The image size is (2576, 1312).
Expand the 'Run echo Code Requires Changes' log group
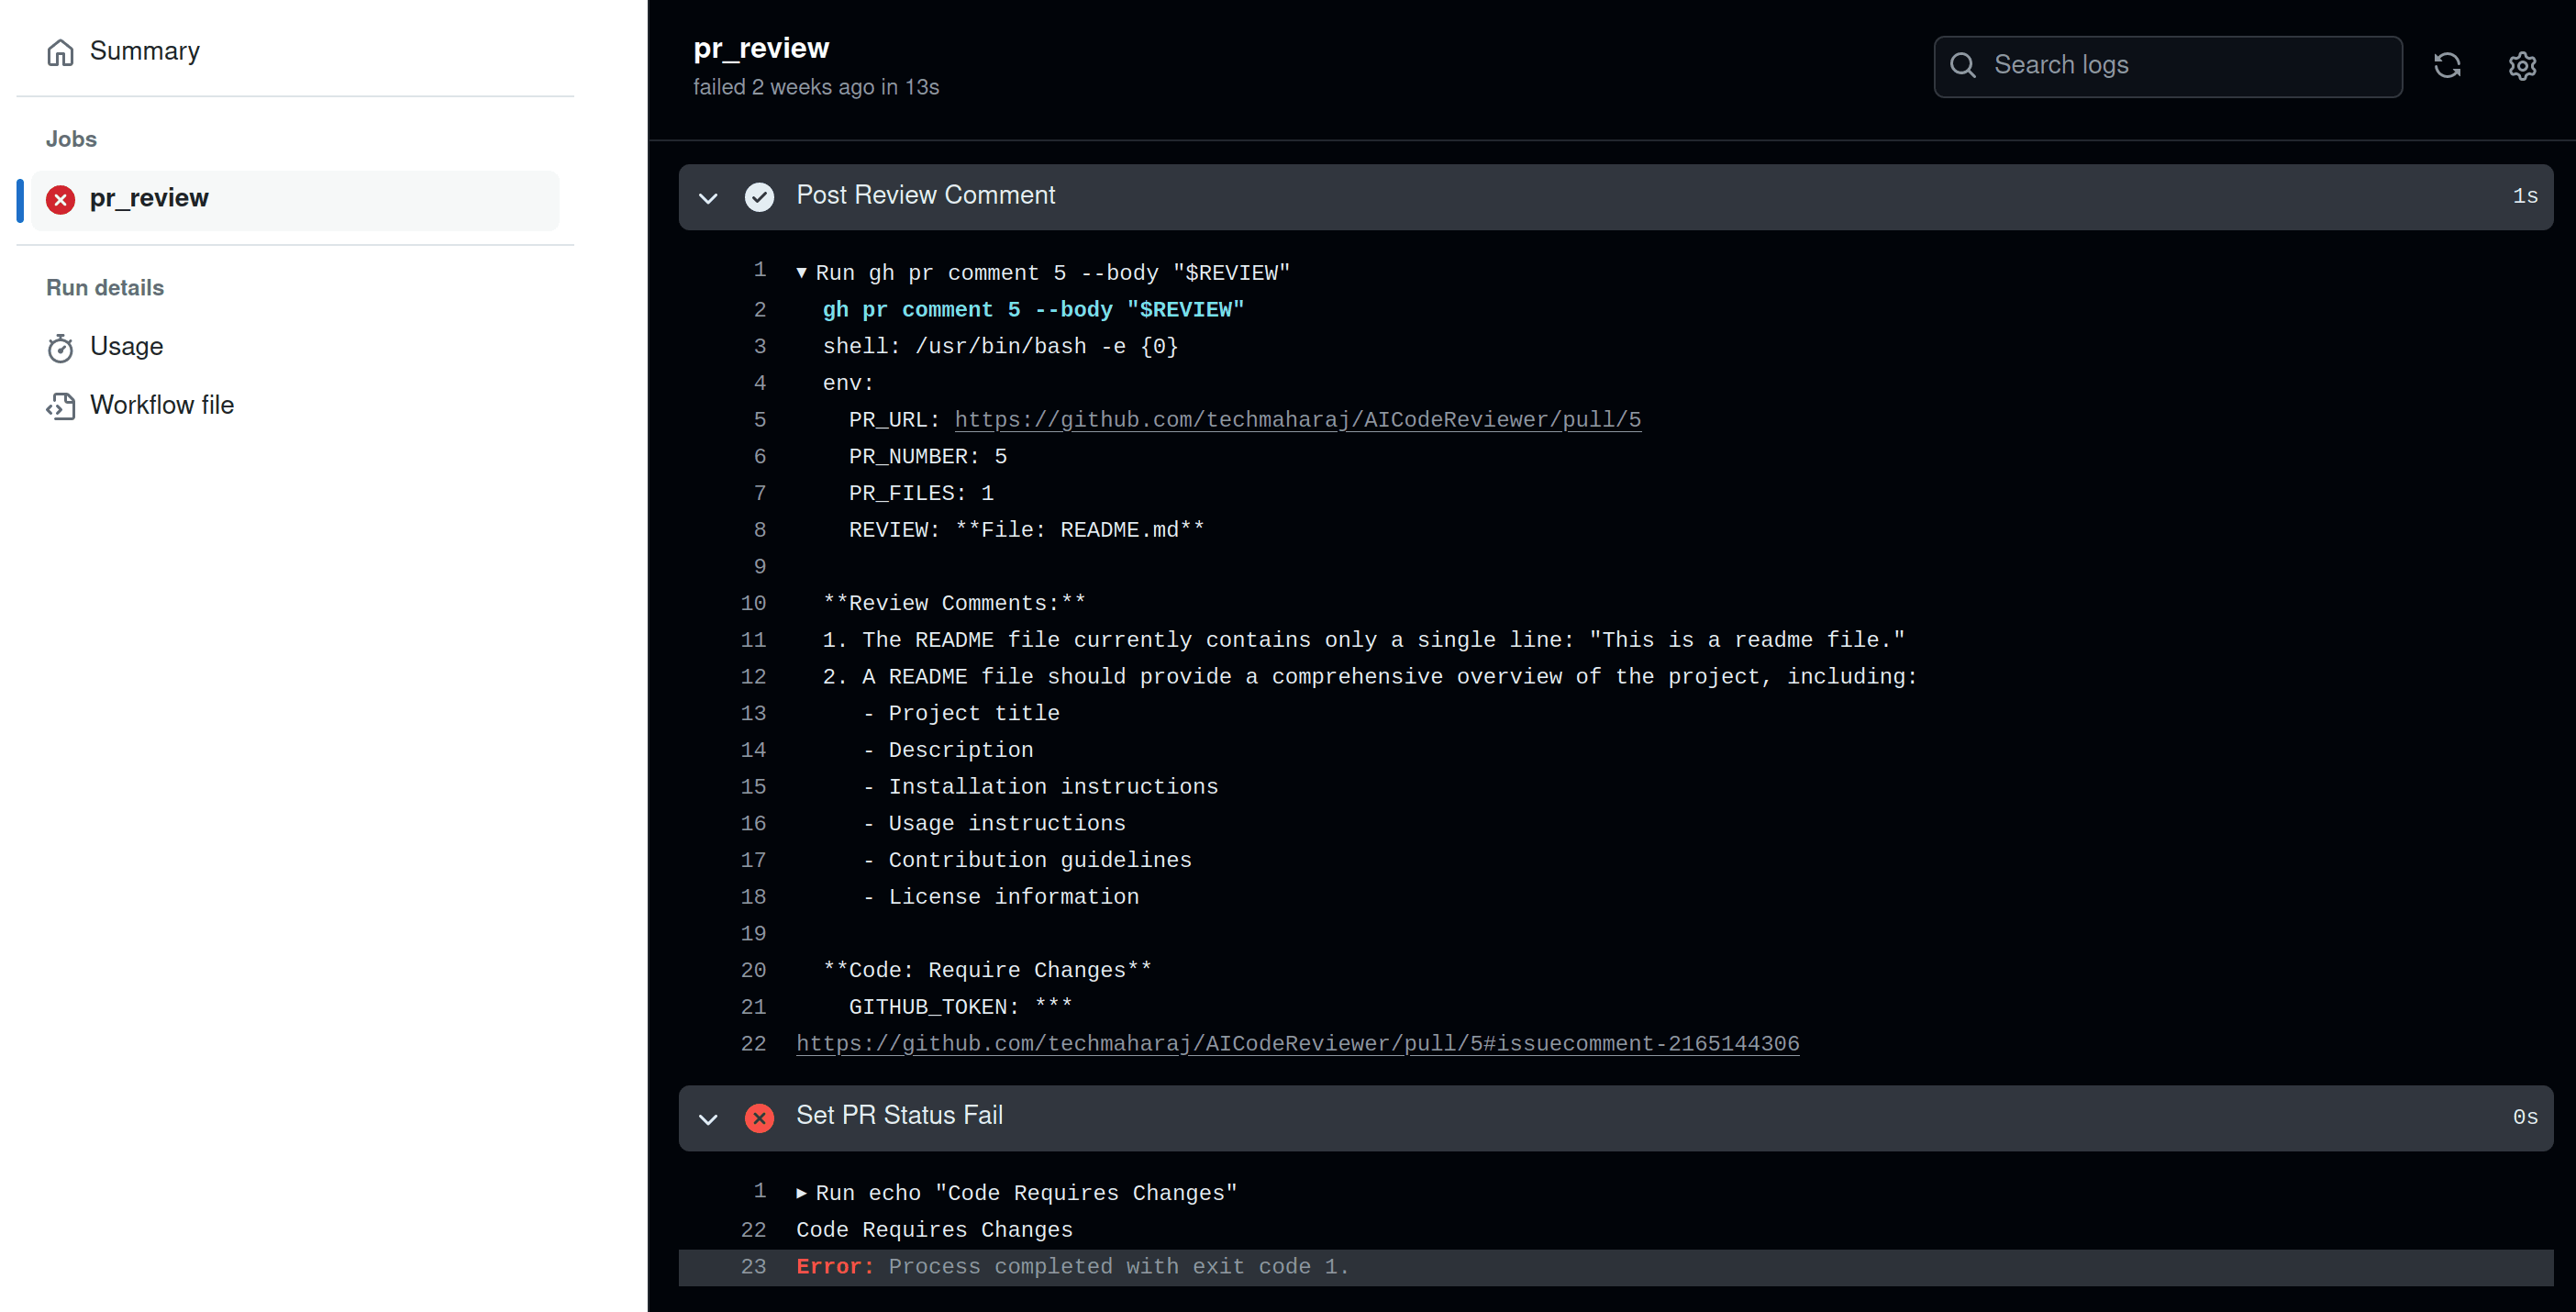point(801,1193)
